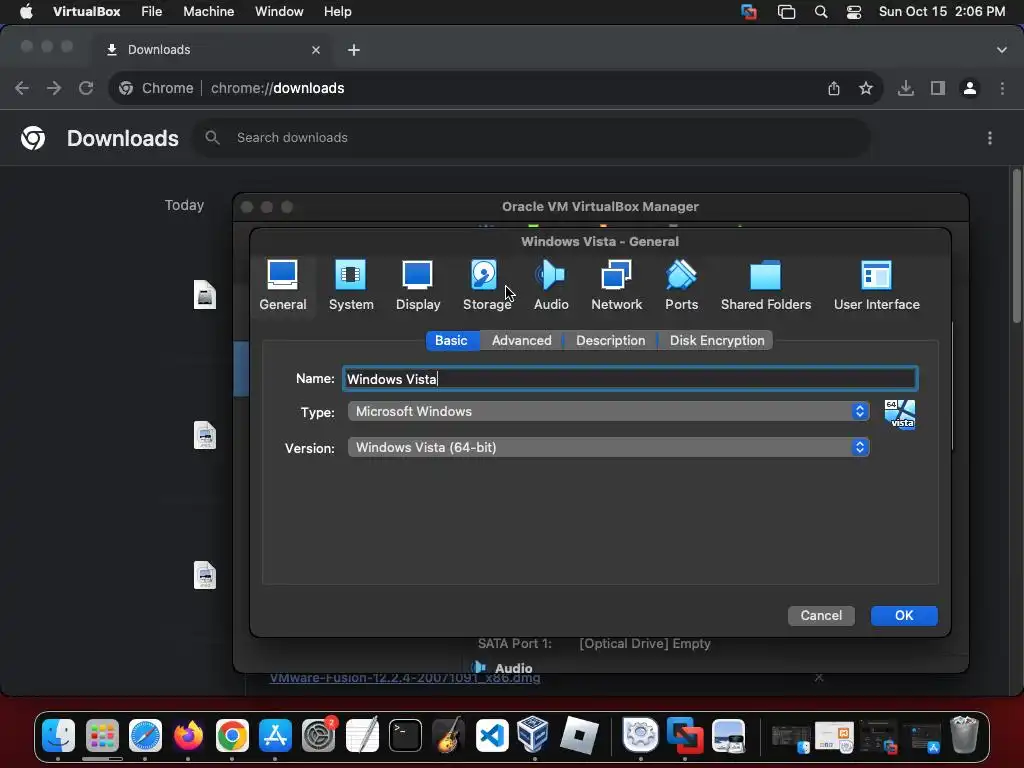Open the User Interface settings section
The height and width of the screenshot is (768, 1024).
coord(876,285)
